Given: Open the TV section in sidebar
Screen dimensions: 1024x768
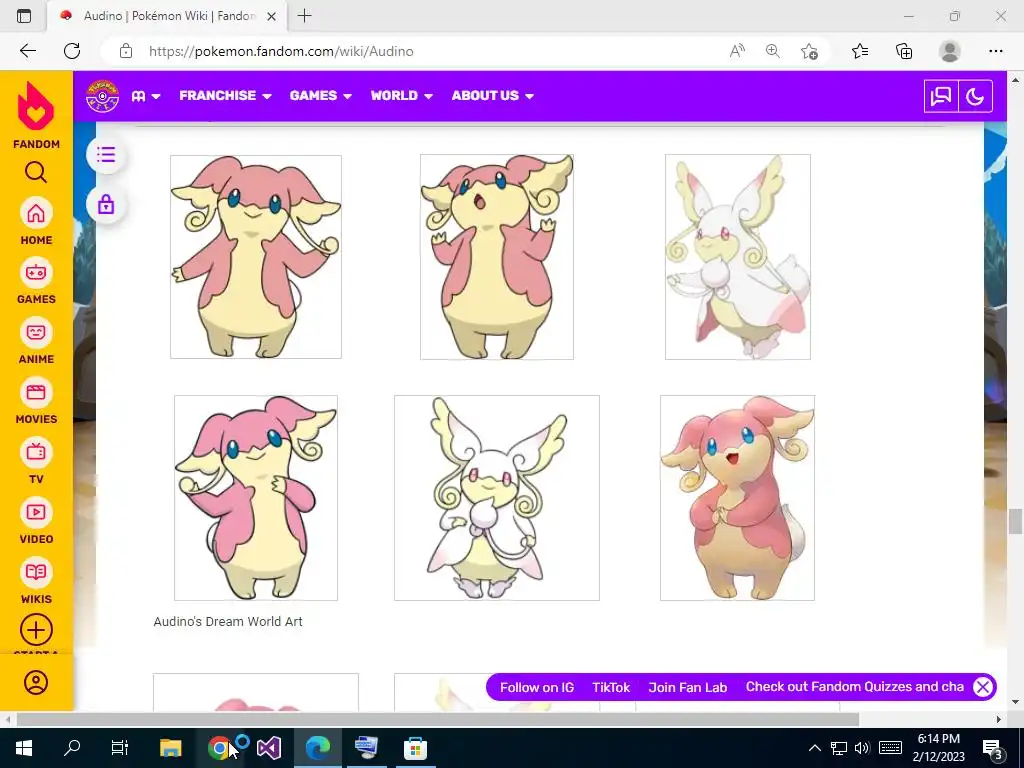Looking at the screenshot, I should pos(36,462).
